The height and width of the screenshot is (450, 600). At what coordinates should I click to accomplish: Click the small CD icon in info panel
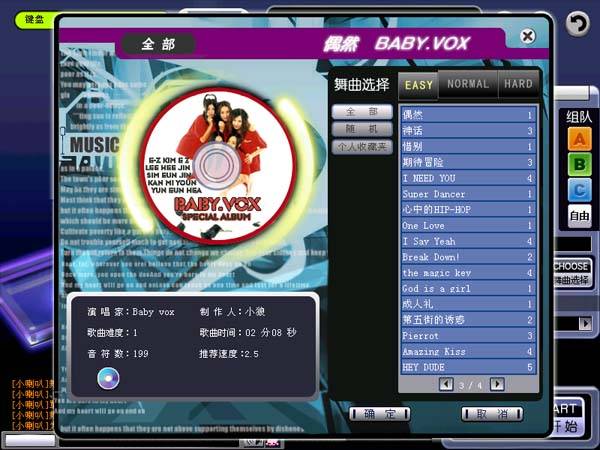click(x=108, y=378)
